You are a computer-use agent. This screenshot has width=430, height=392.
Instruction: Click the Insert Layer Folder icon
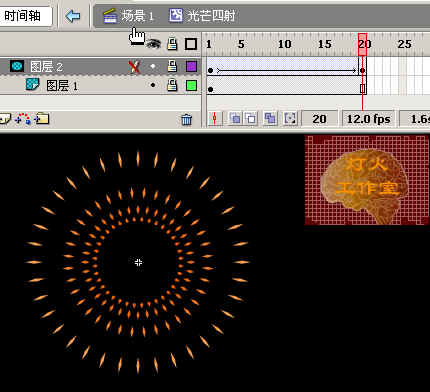click(42, 118)
